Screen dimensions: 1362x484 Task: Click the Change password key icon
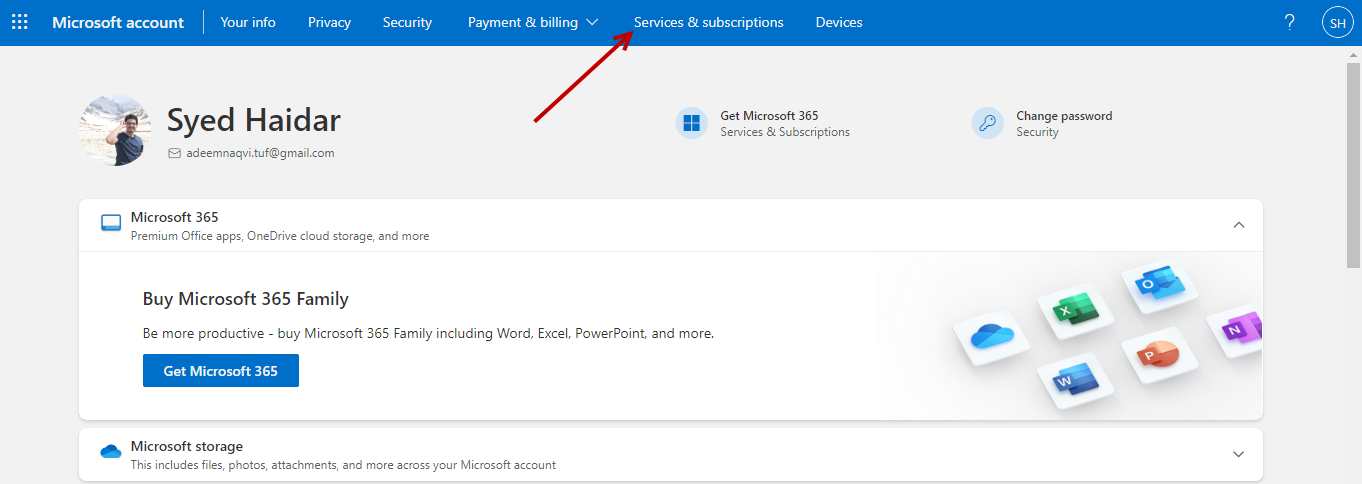(987, 123)
